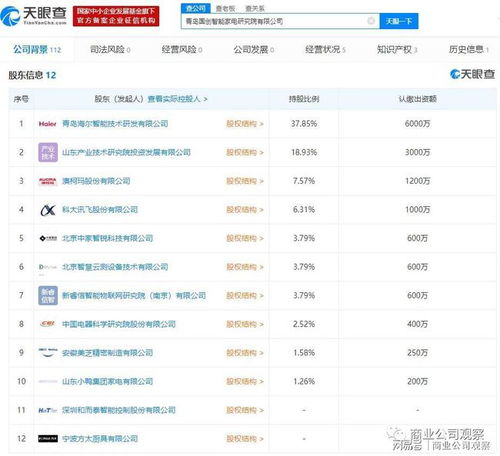Click the 37.85% shareholding value

304,124
